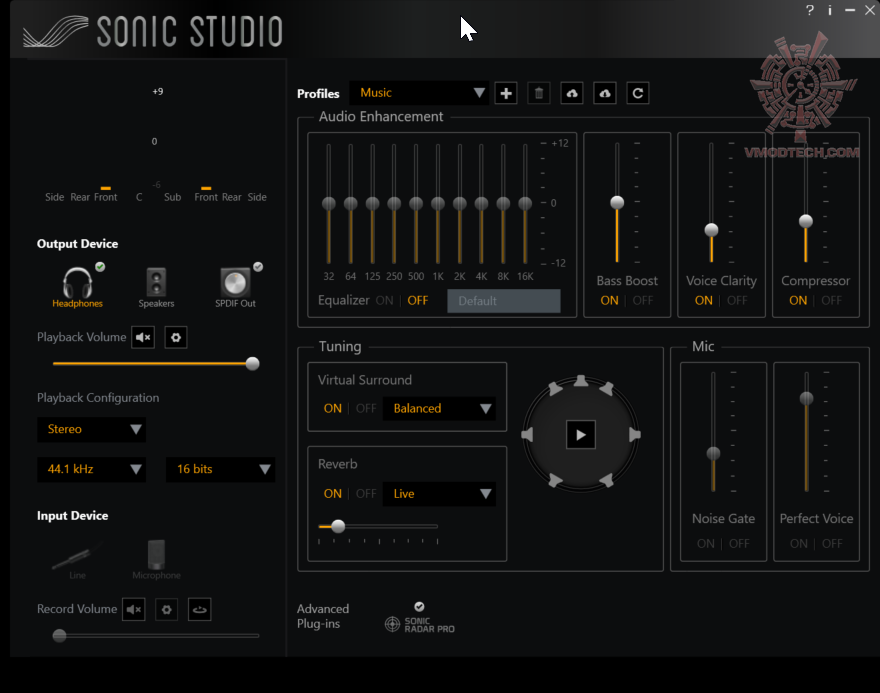Click the cloud download profile icon

tap(605, 93)
